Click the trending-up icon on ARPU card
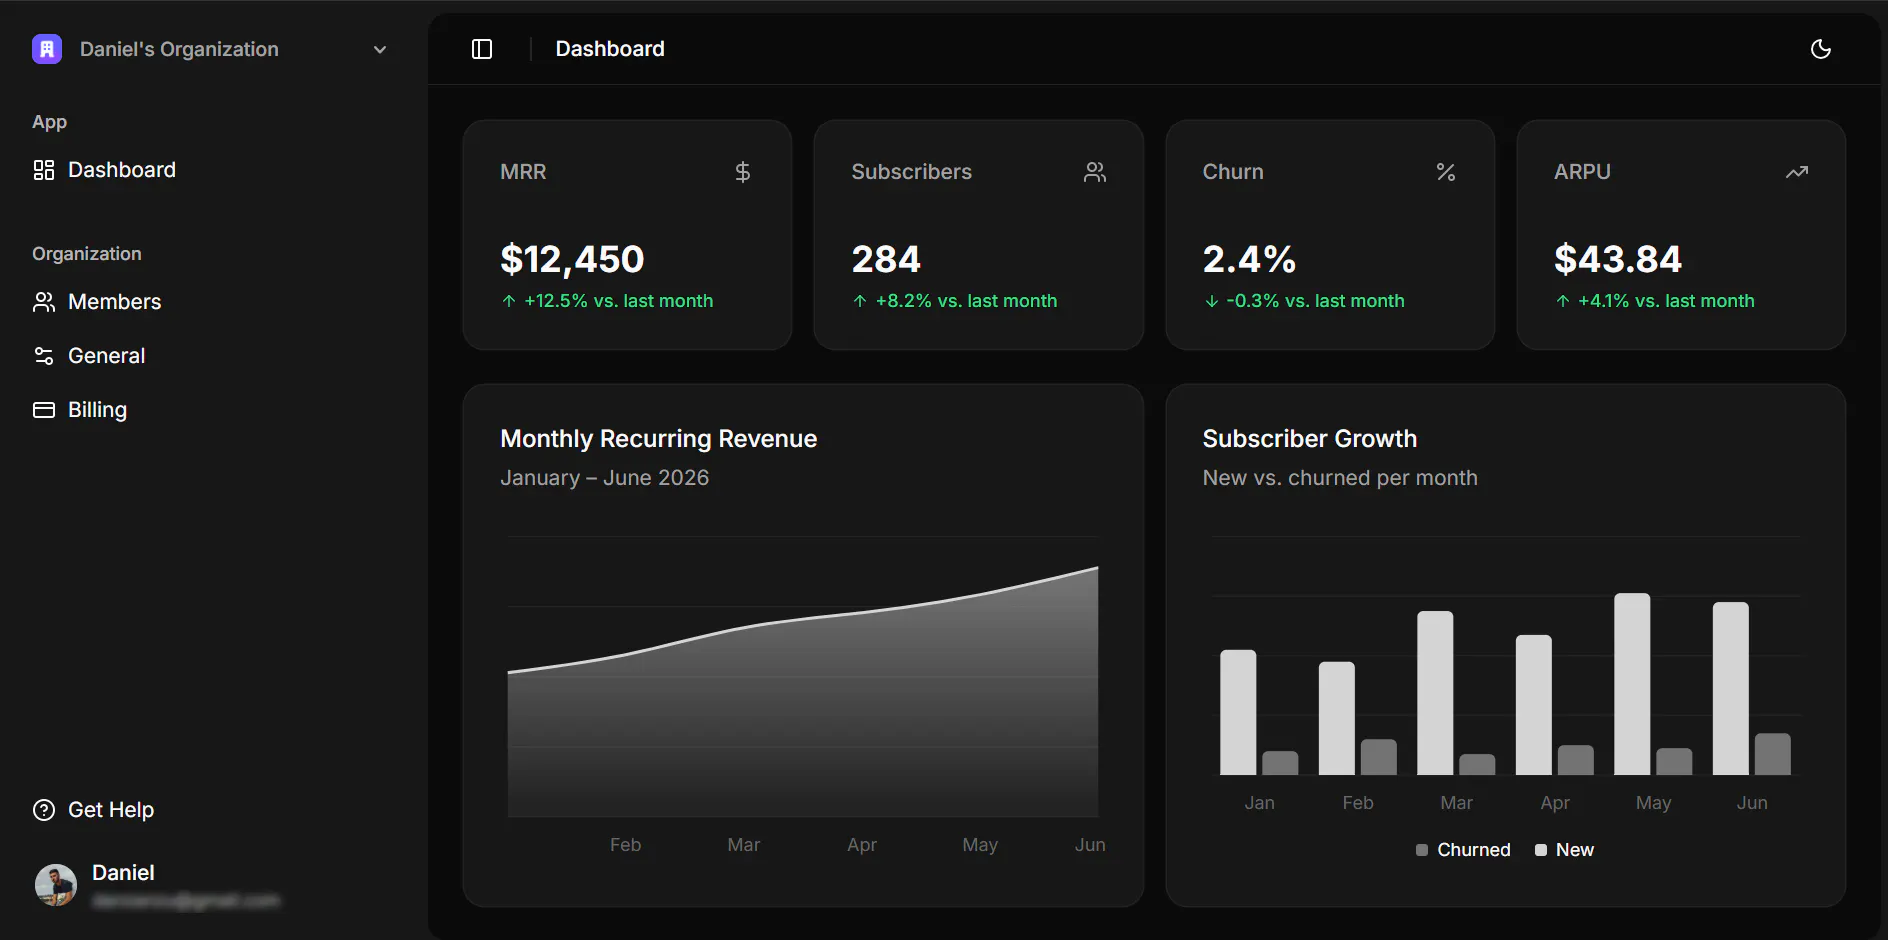 click(1797, 172)
